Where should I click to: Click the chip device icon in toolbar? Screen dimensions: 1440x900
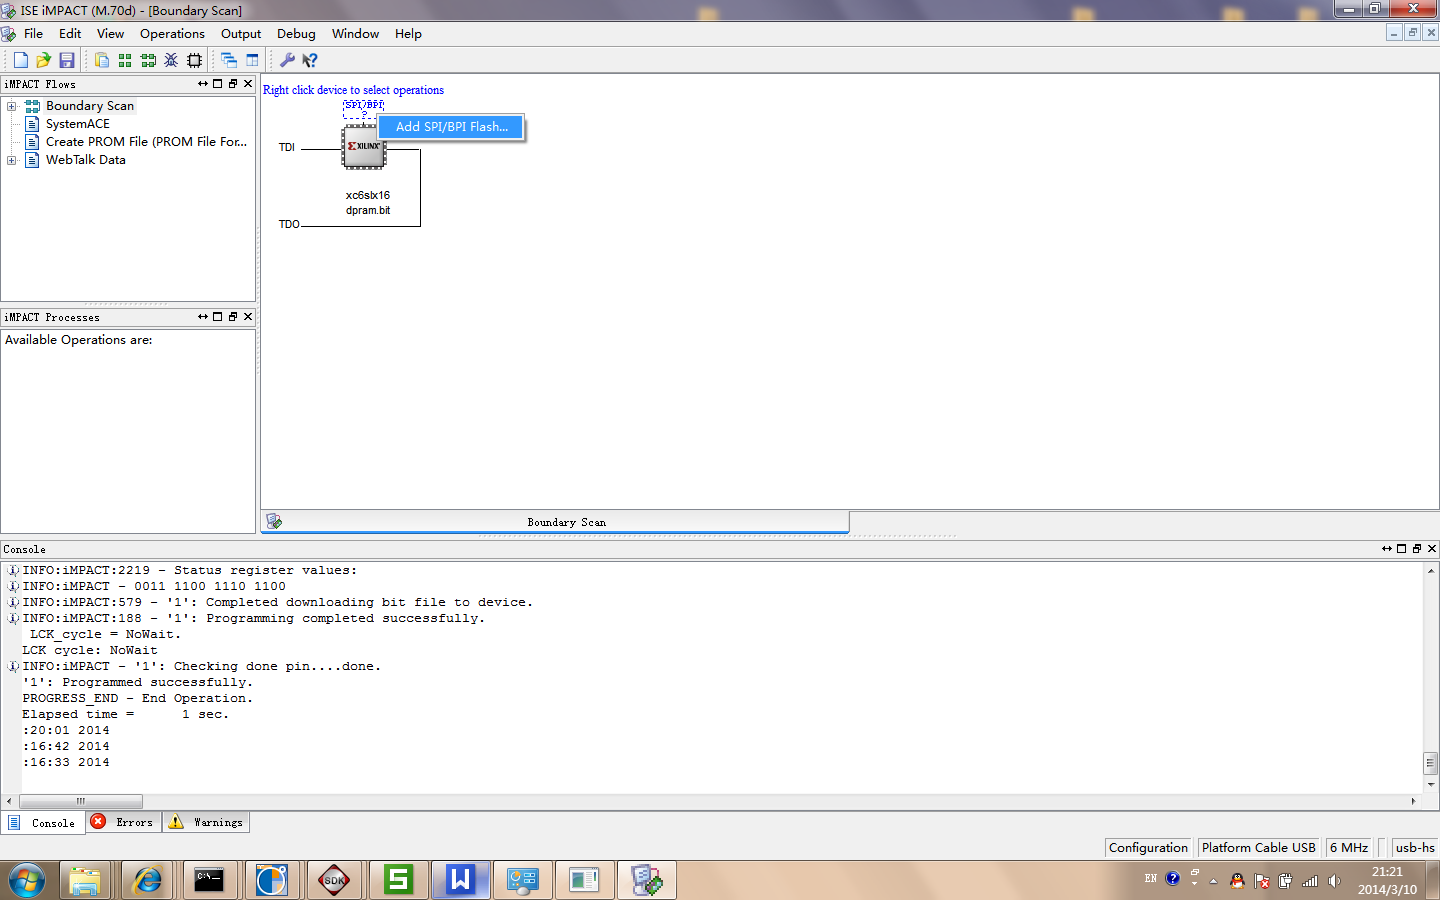pos(194,60)
